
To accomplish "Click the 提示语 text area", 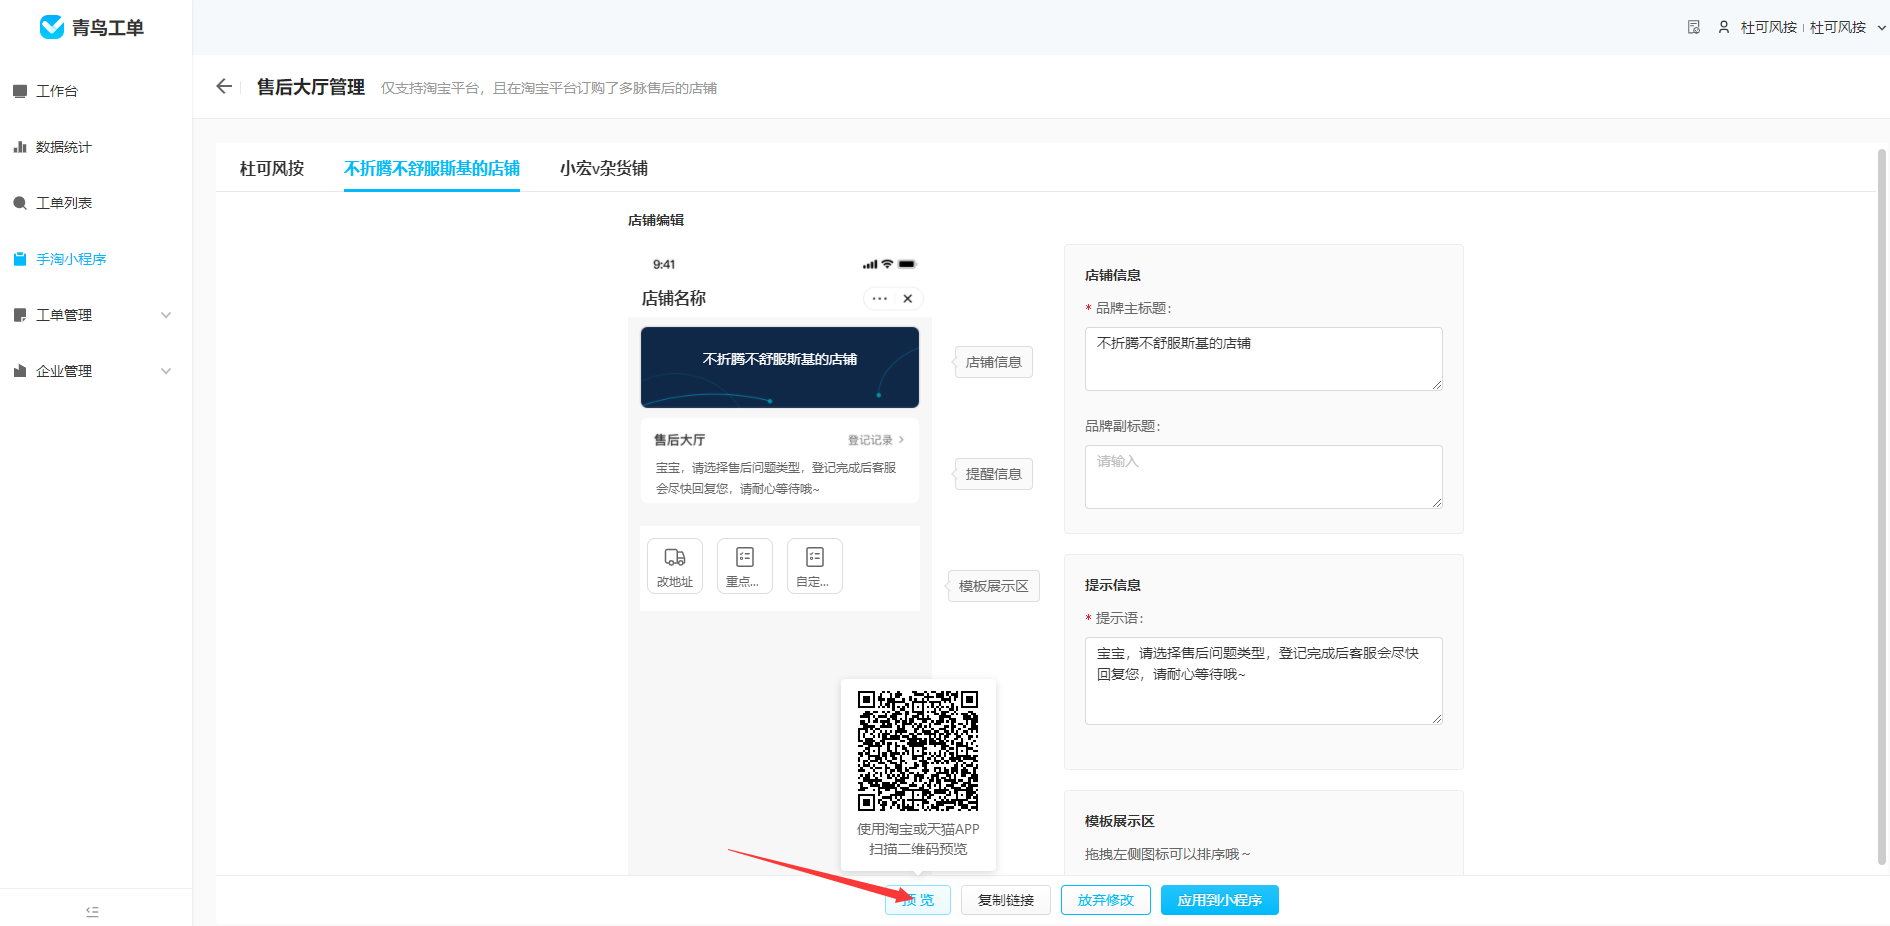I will click(x=1264, y=681).
